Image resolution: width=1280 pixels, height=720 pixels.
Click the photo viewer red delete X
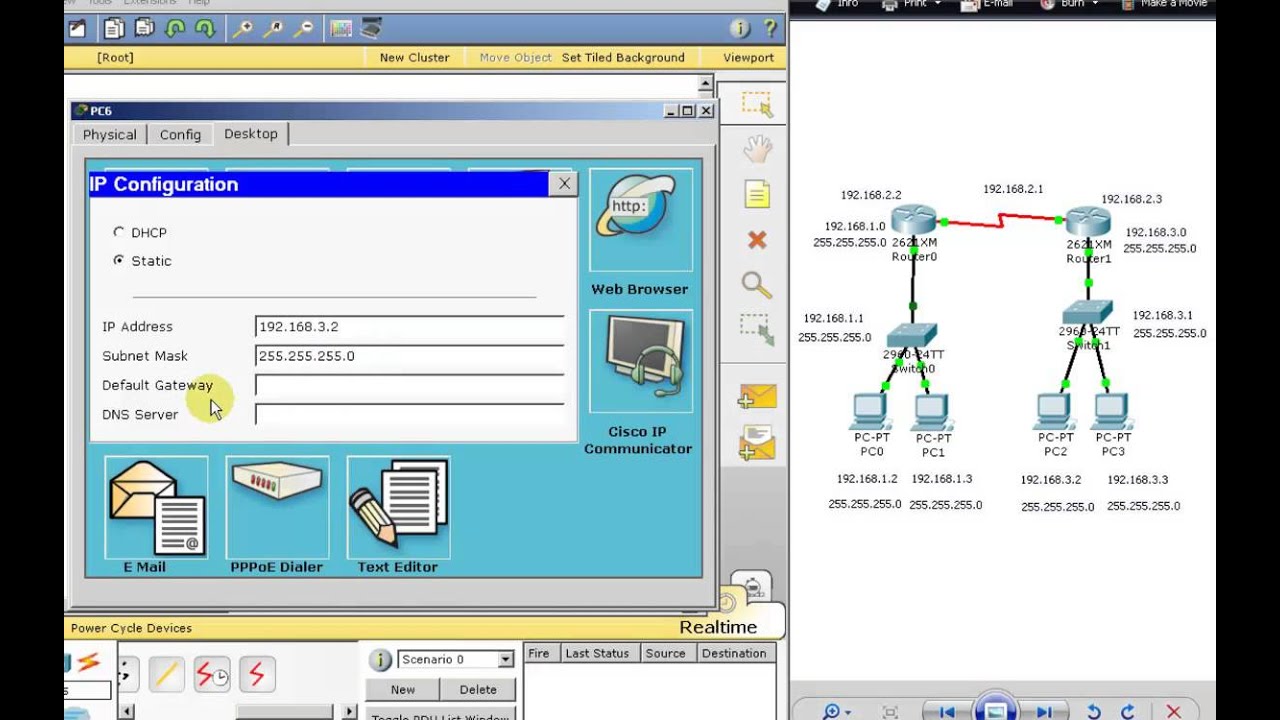tap(1174, 711)
